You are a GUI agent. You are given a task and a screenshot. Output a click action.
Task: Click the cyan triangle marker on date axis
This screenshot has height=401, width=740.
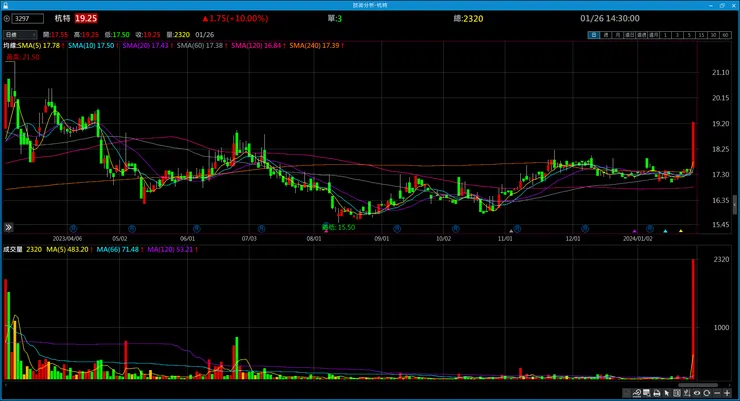pyautogui.click(x=665, y=231)
